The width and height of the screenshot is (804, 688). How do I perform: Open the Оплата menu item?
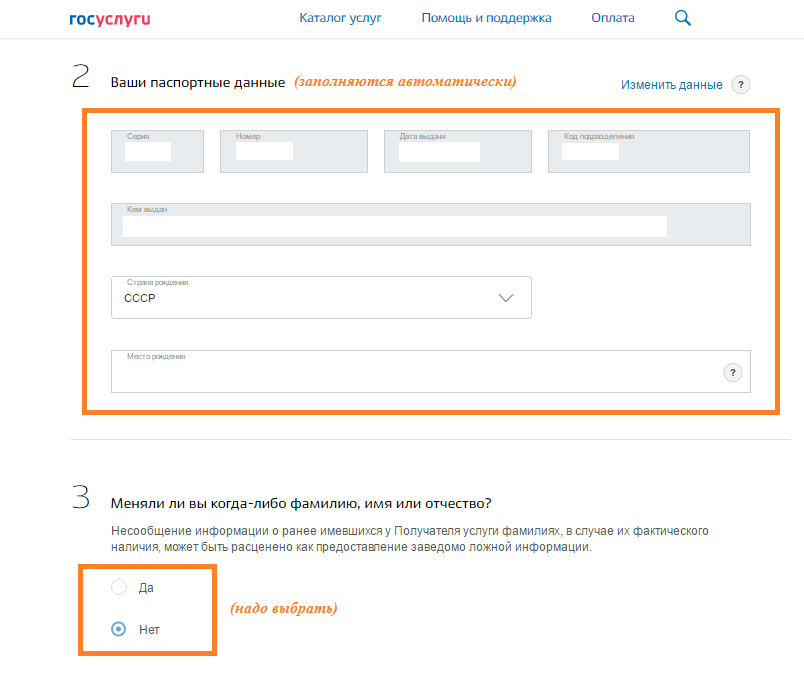click(x=613, y=18)
